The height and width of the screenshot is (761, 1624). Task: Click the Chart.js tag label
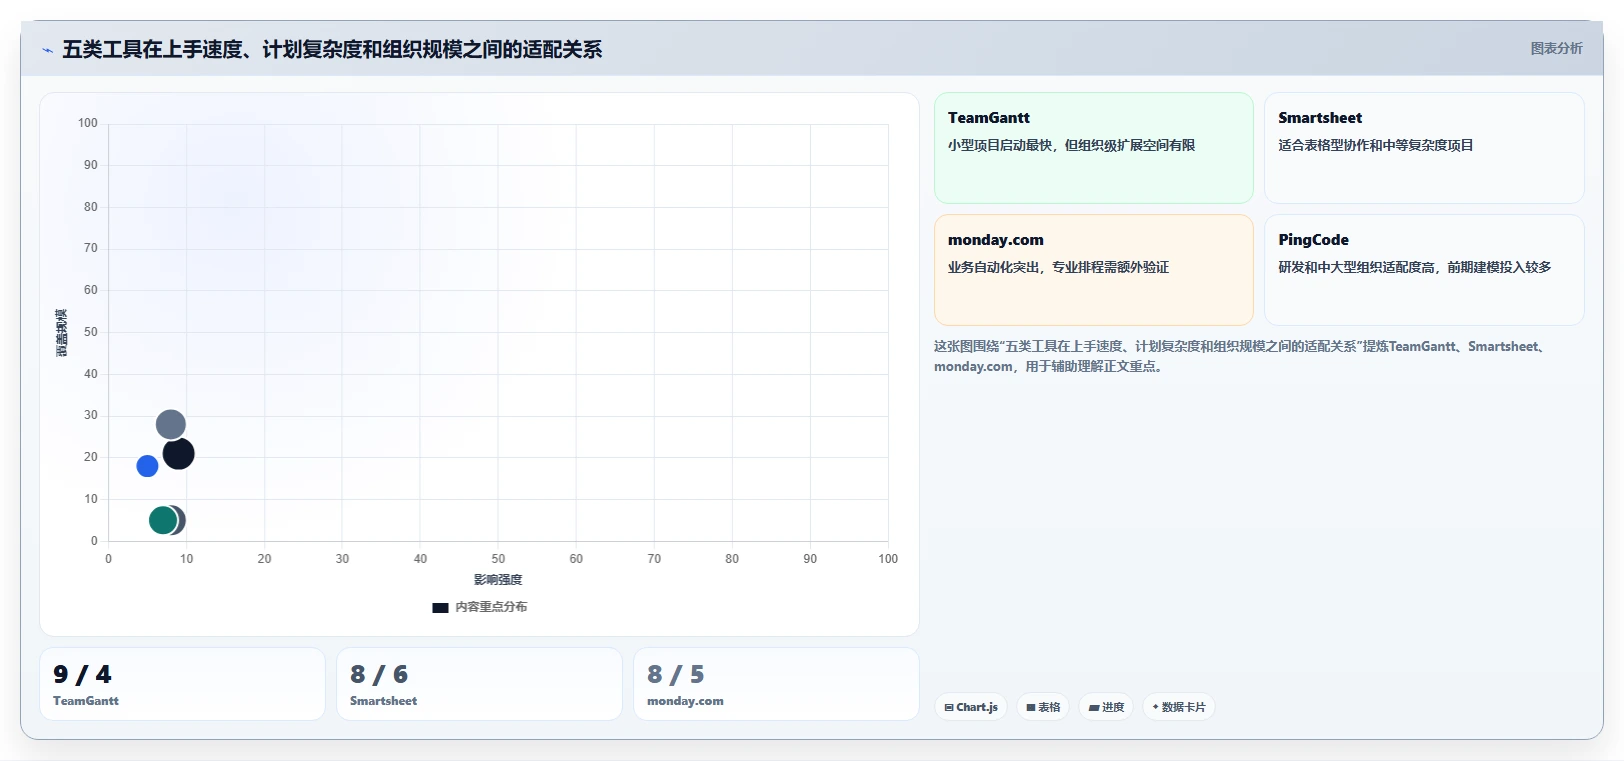pyautogui.click(x=977, y=707)
